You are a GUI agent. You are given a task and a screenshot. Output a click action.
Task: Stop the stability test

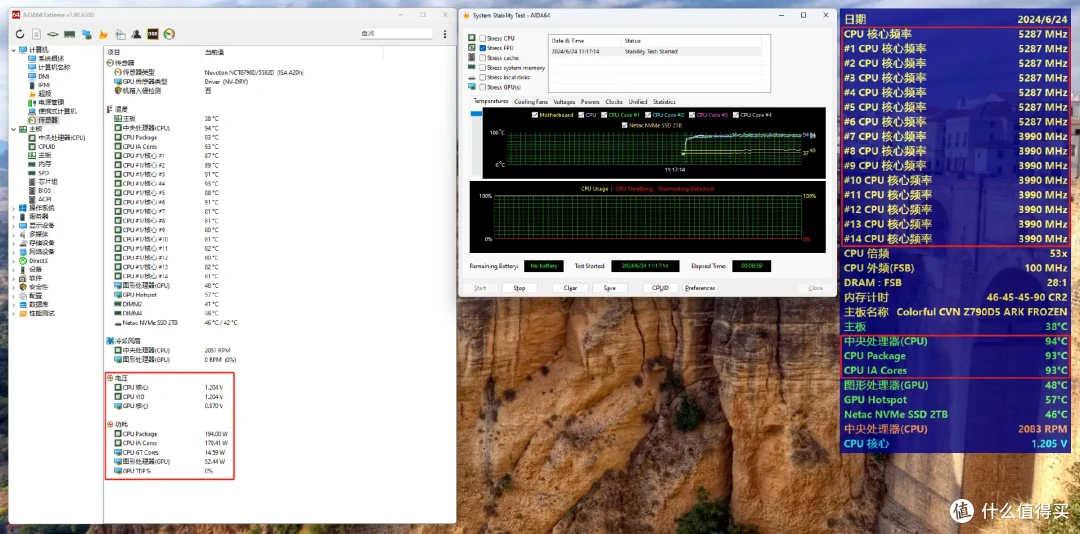519,288
